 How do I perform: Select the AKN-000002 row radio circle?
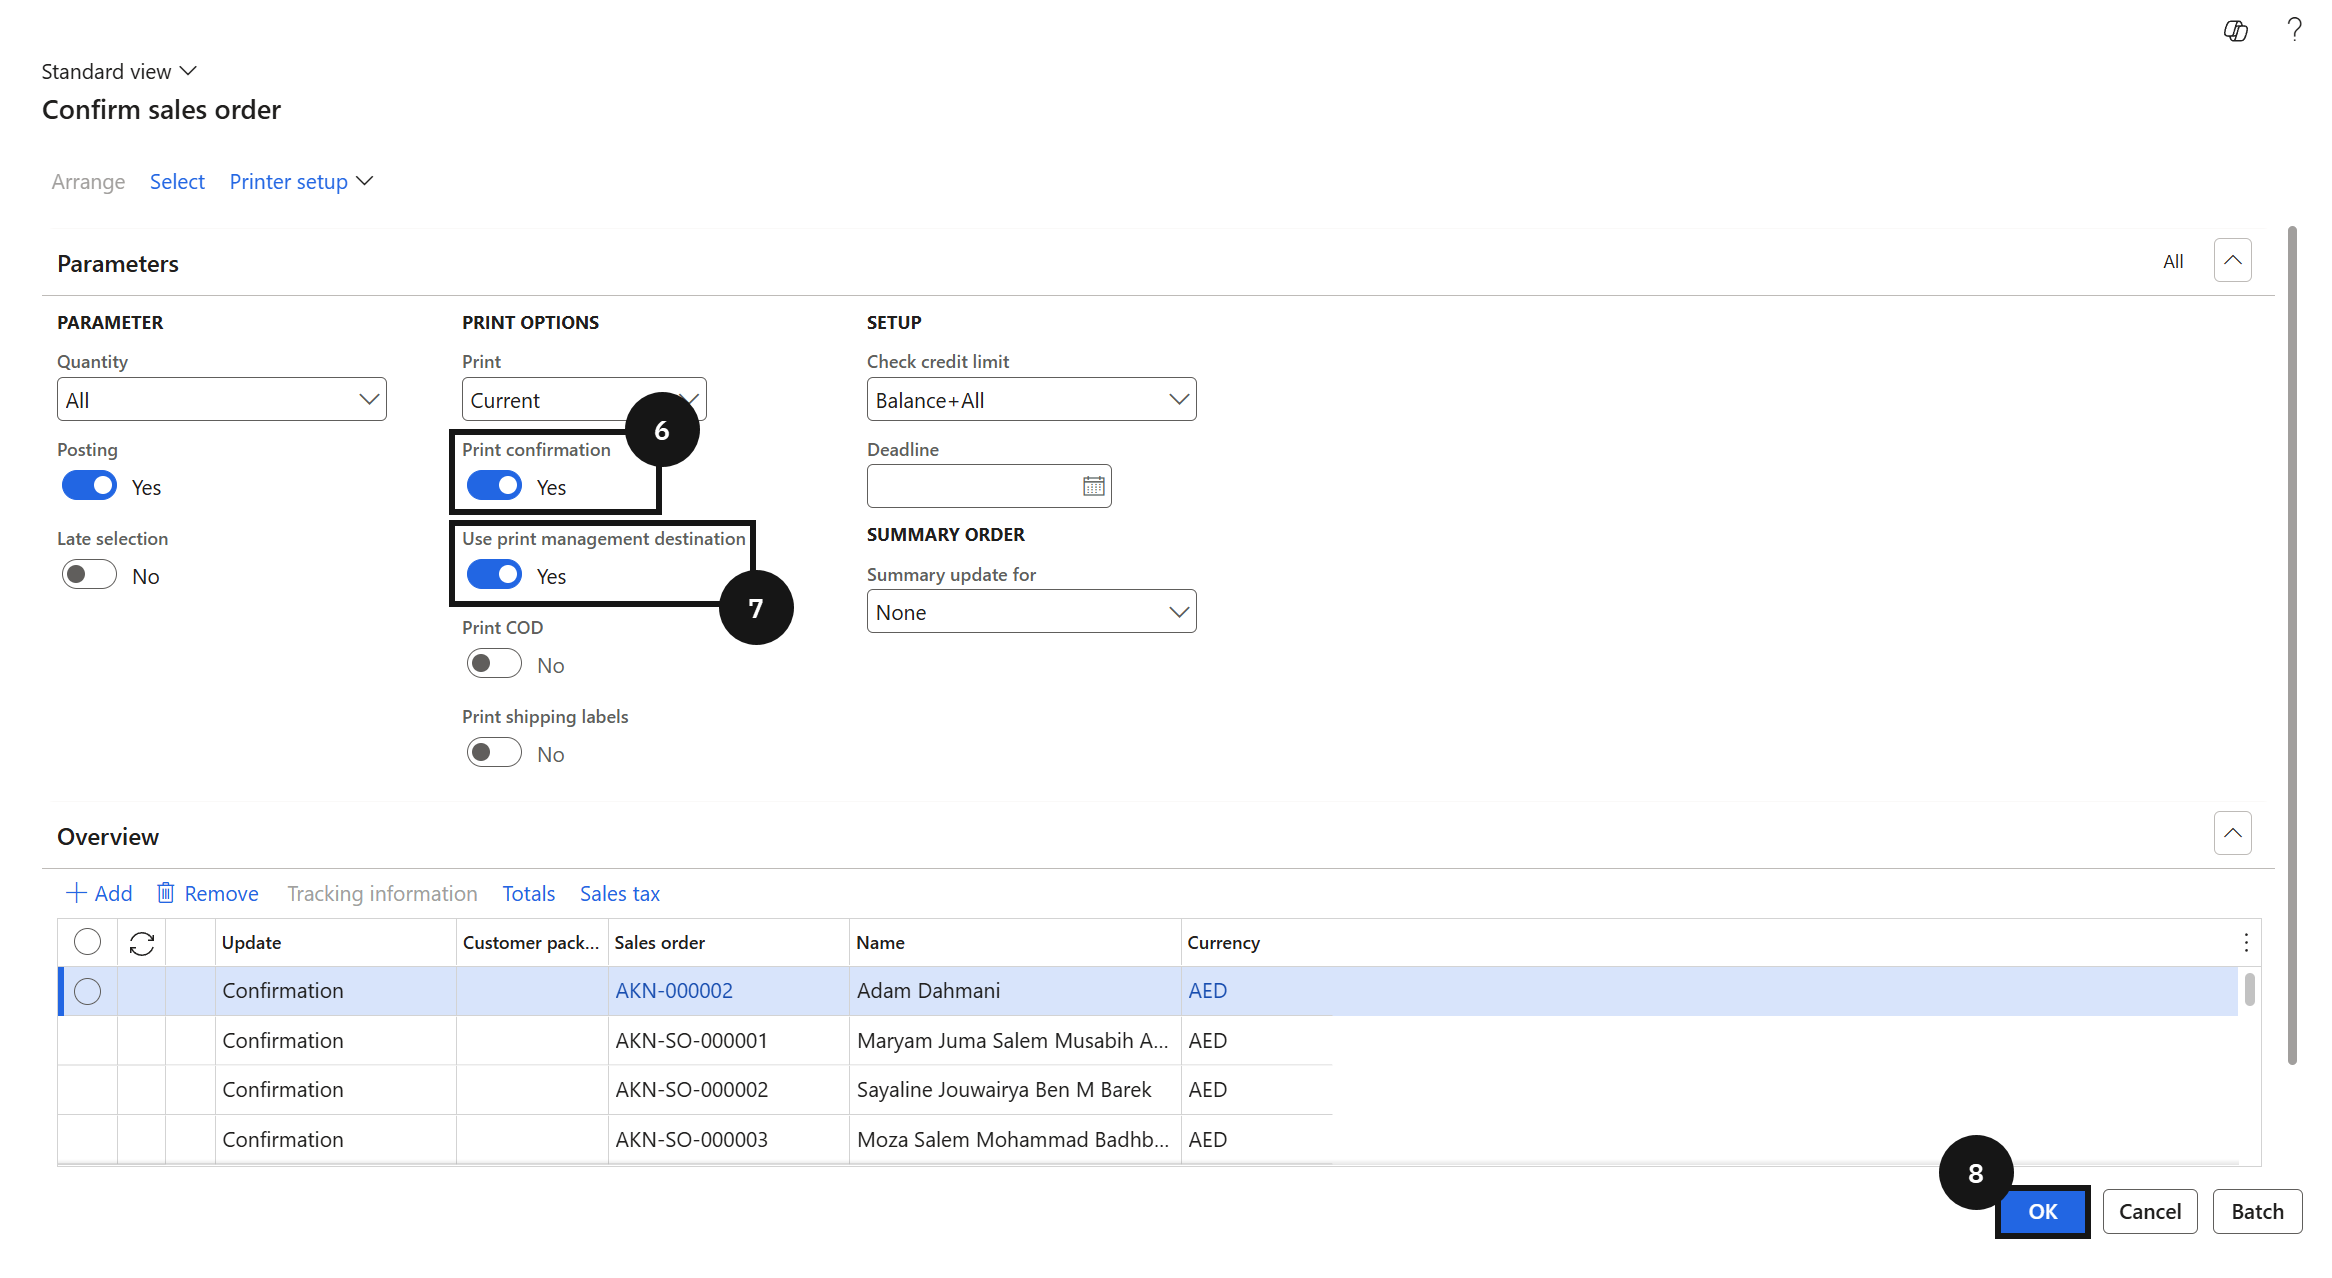[x=88, y=991]
